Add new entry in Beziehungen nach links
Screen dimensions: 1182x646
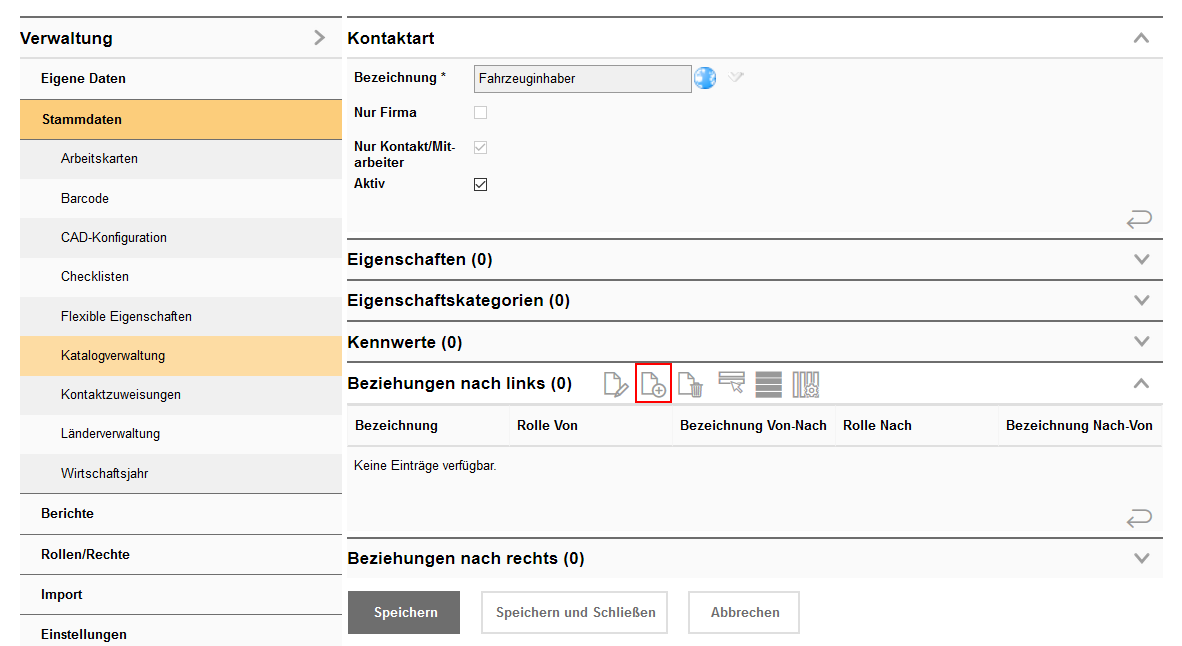[x=653, y=384]
